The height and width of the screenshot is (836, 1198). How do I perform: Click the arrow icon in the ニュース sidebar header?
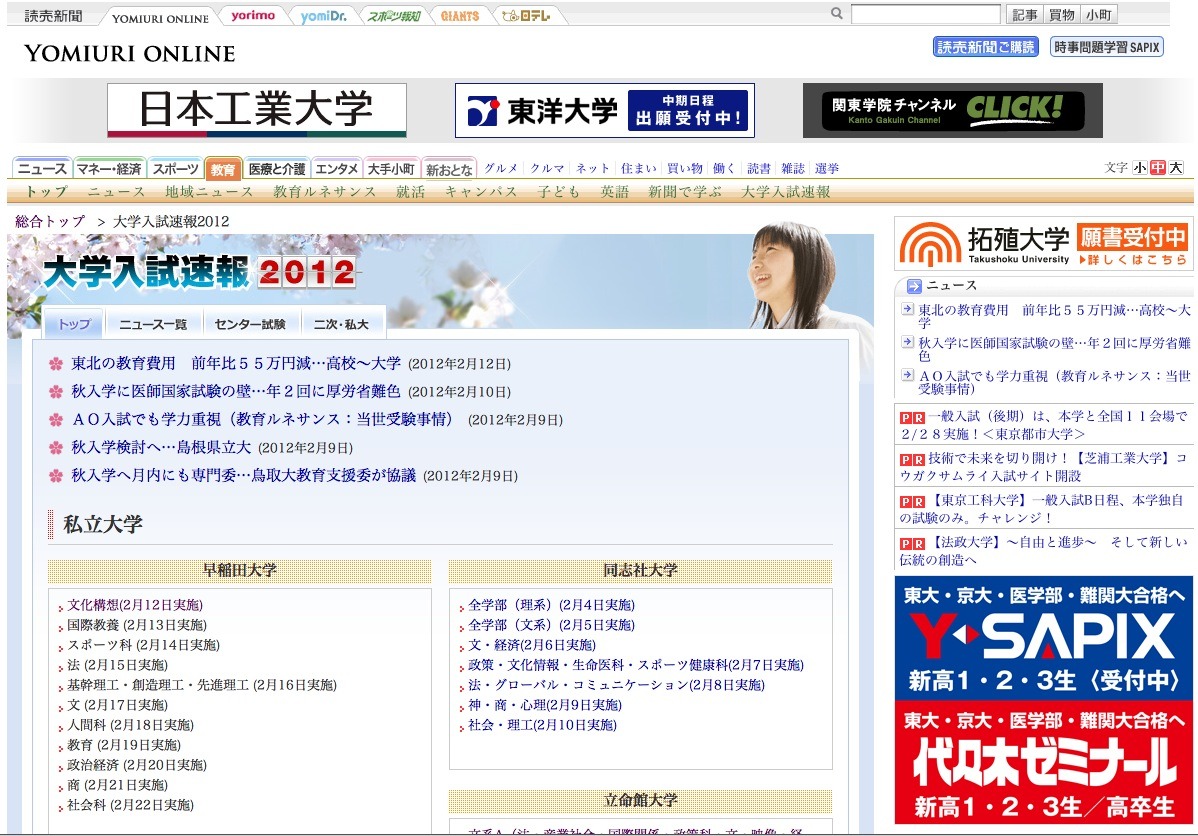[x=914, y=285]
